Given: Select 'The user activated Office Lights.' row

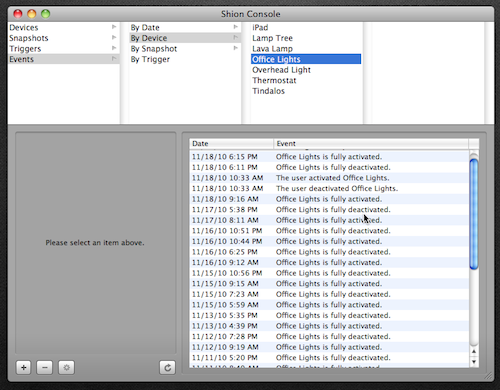Looking at the screenshot, I should coord(329,178).
